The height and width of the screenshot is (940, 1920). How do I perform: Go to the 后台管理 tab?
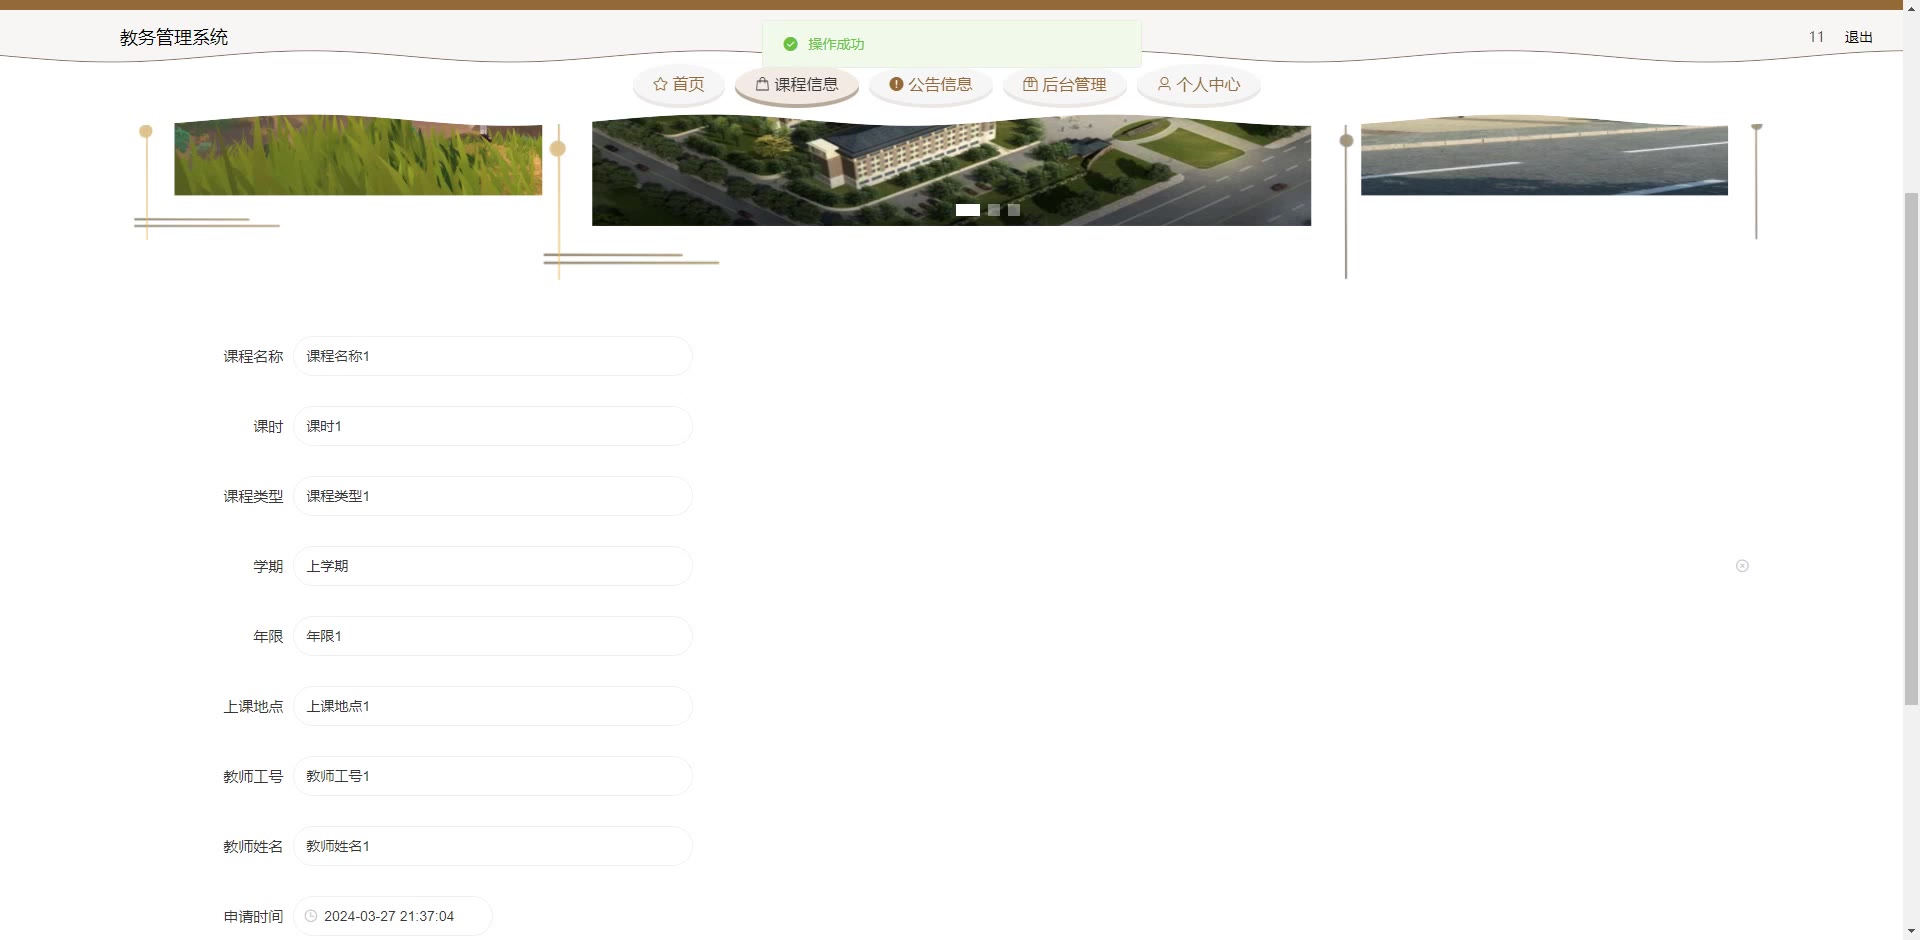(1064, 84)
